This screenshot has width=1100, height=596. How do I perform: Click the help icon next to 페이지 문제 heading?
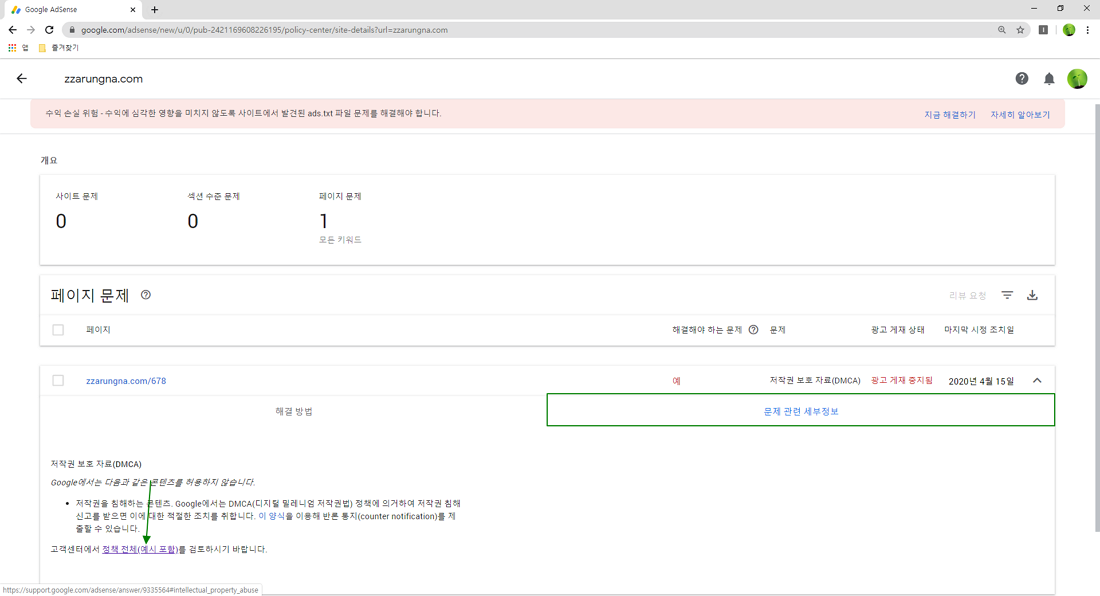click(146, 295)
